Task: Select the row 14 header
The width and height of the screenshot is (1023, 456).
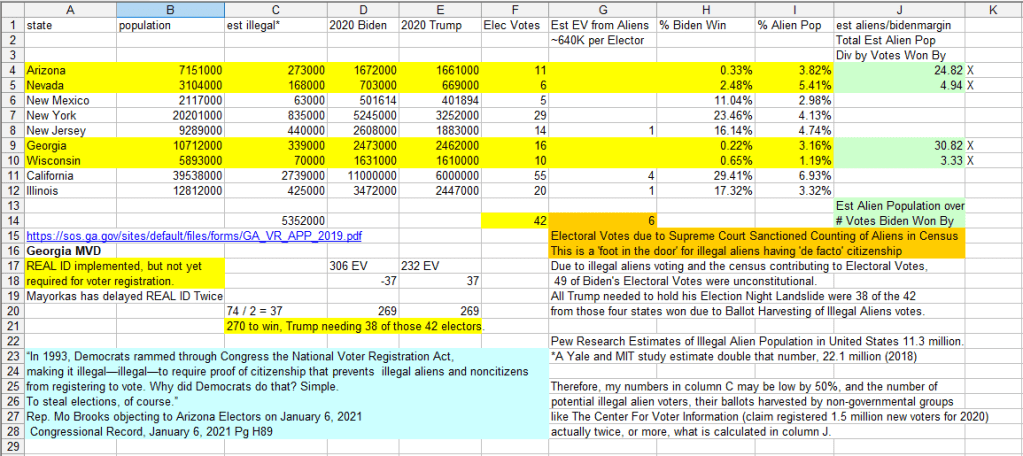Action: click(11, 219)
